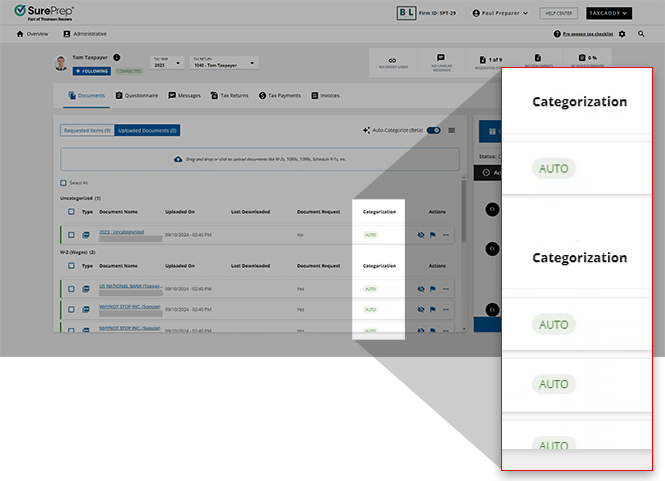
Task: Click the No Unread Messages icon
Action: 441,57
